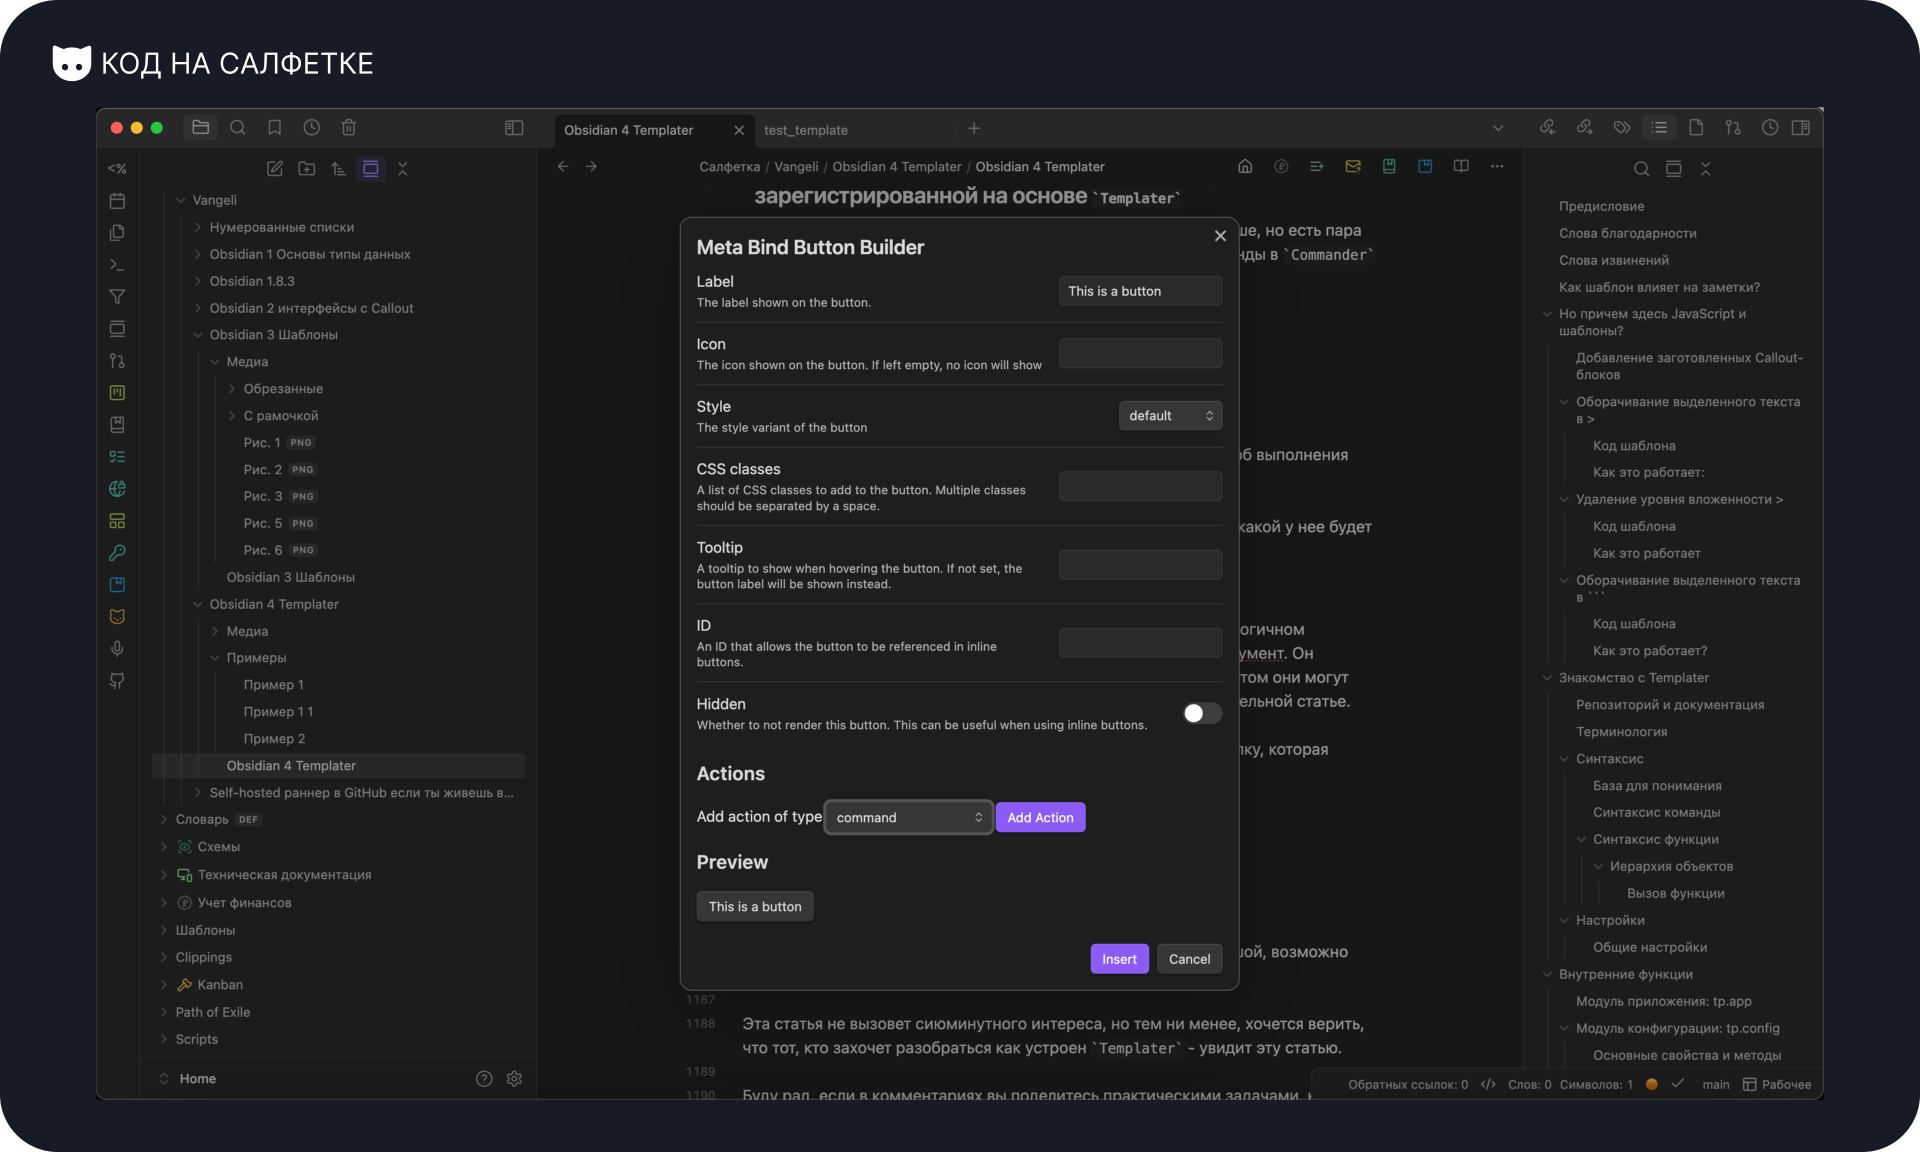Open settings gear at vault bottom
The height and width of the screenshot is (1152, 1920).
pyautogui.click(x=514, y=1079)
